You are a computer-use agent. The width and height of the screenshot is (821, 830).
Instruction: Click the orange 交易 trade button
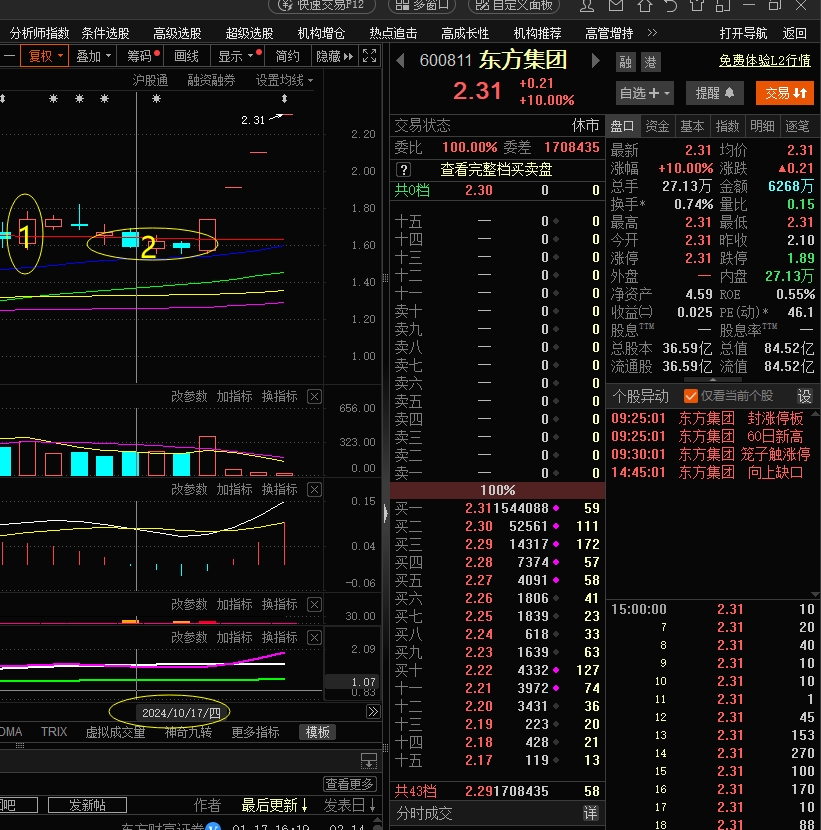click(786, 93)
